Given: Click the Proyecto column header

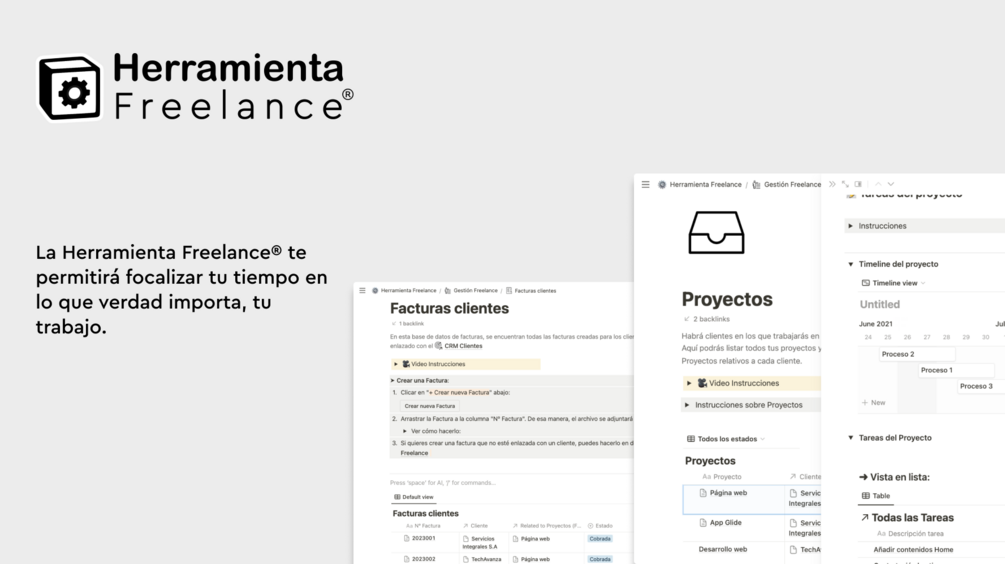Looking at the screenshot, I should click(x=722, y=477).
